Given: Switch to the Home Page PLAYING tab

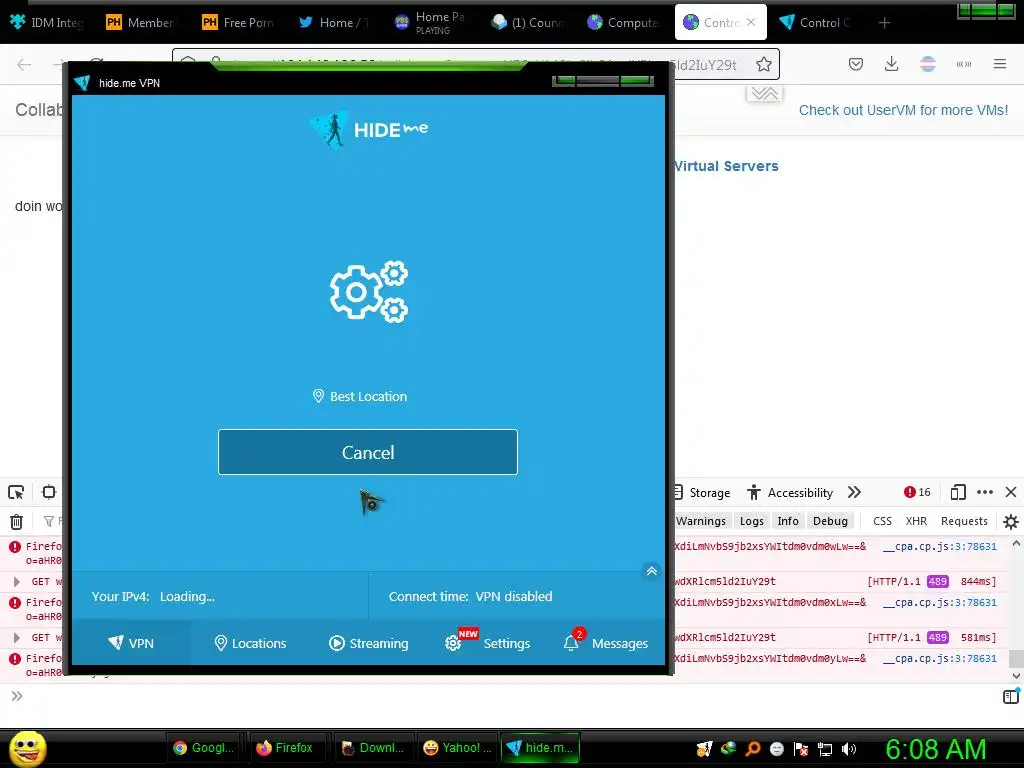Looking at the screenshot, I should pos(431,22).
